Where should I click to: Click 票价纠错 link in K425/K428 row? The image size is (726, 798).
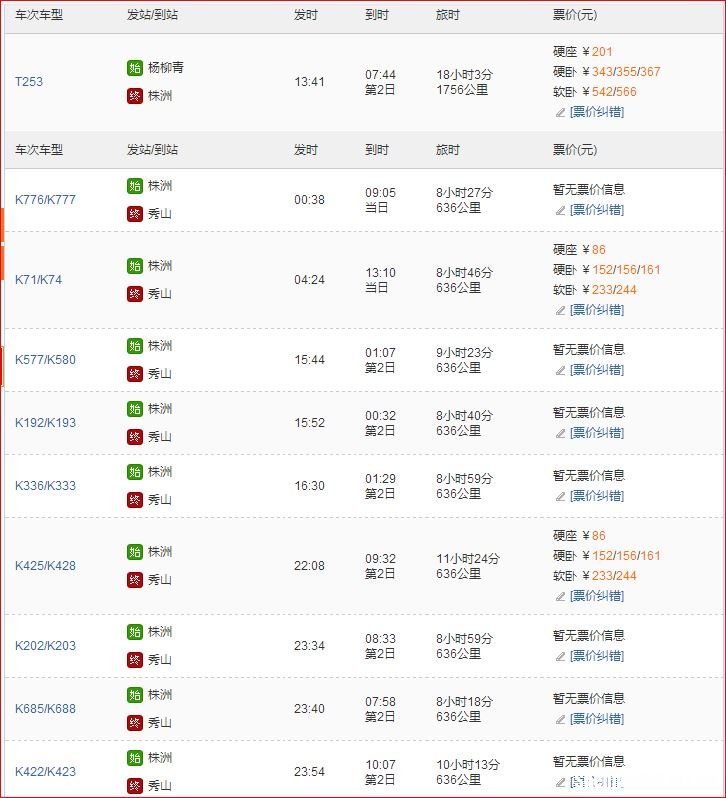coord(597,596)
